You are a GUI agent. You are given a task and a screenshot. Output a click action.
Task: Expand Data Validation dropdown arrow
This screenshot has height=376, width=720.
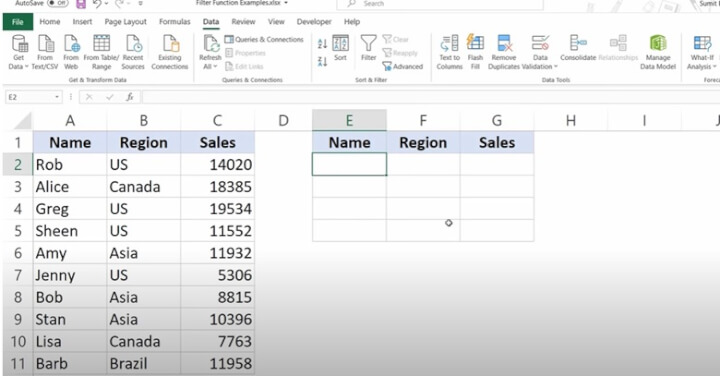[x=556, y=67]
